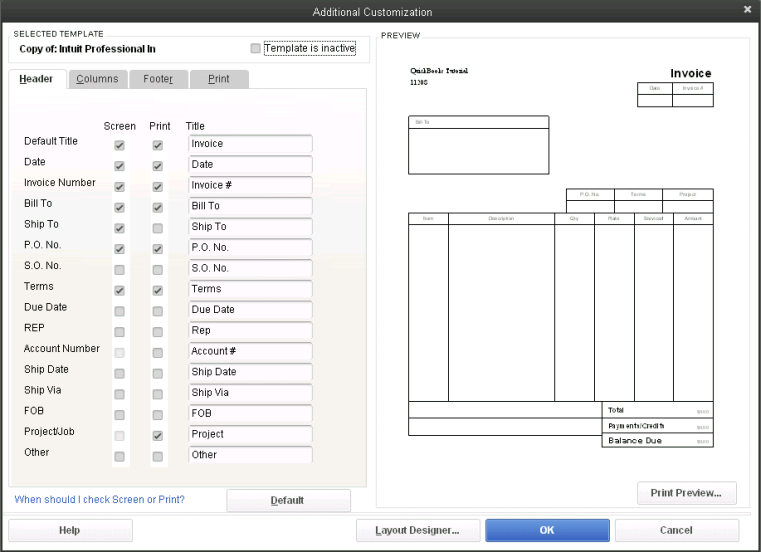
Task: Click the Default button
Action: click(x=288, y=500)
